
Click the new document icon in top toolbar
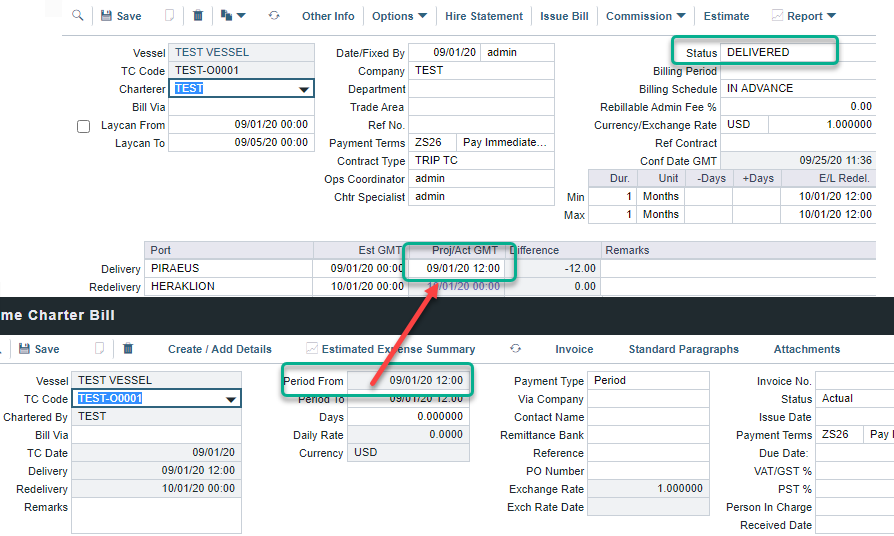[x=169, y=16]
